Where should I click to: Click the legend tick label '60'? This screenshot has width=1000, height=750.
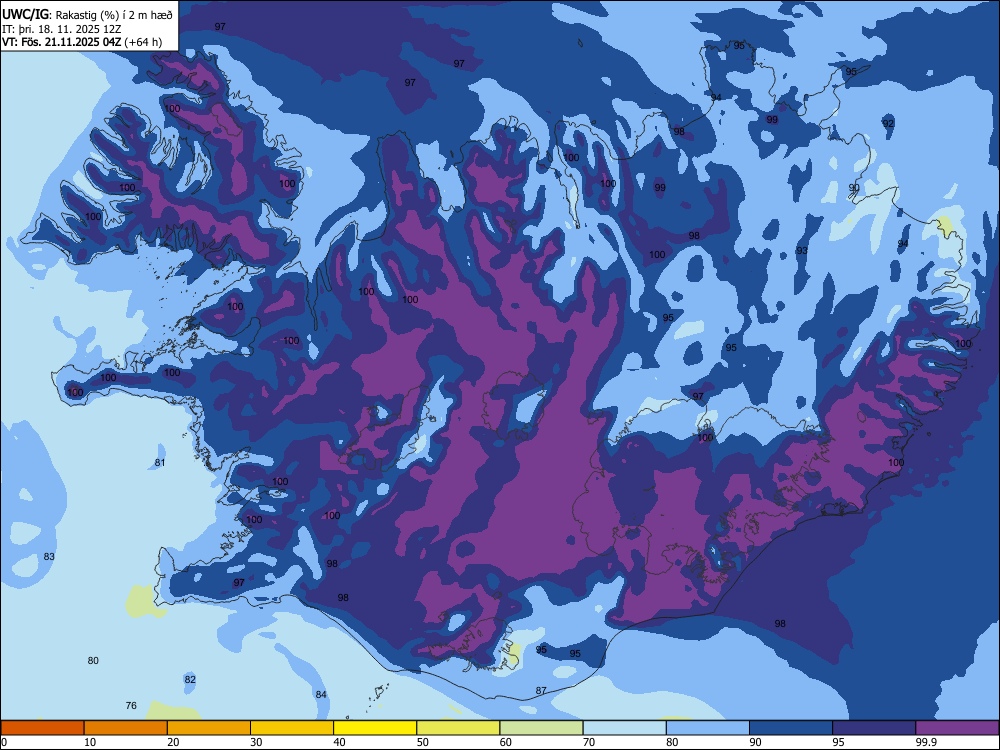pyautogui.click(x=506, y=742)
